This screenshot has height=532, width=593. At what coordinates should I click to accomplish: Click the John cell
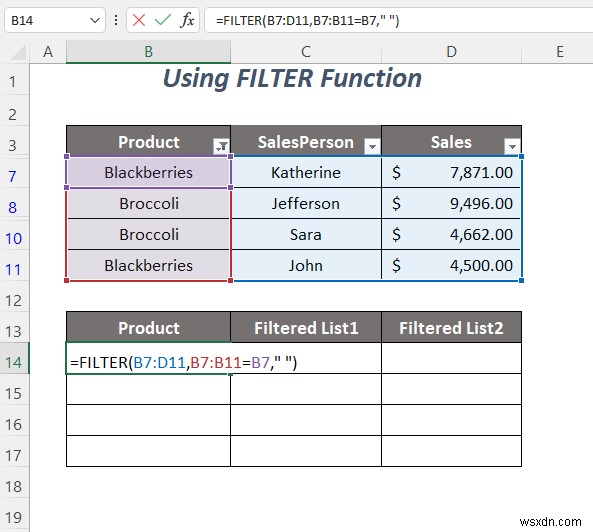306,265
